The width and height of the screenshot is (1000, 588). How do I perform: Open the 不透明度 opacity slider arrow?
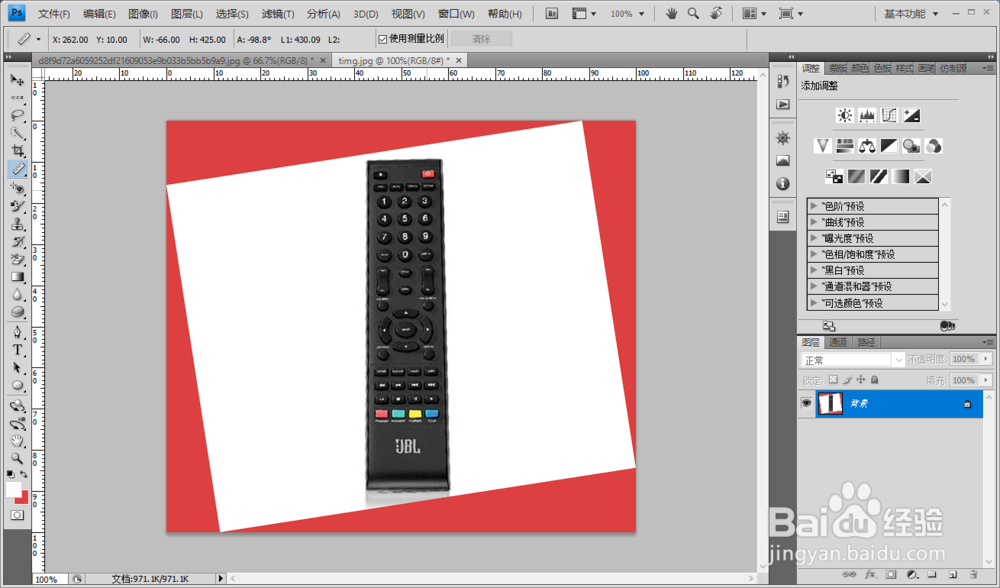tap(986, 359)
